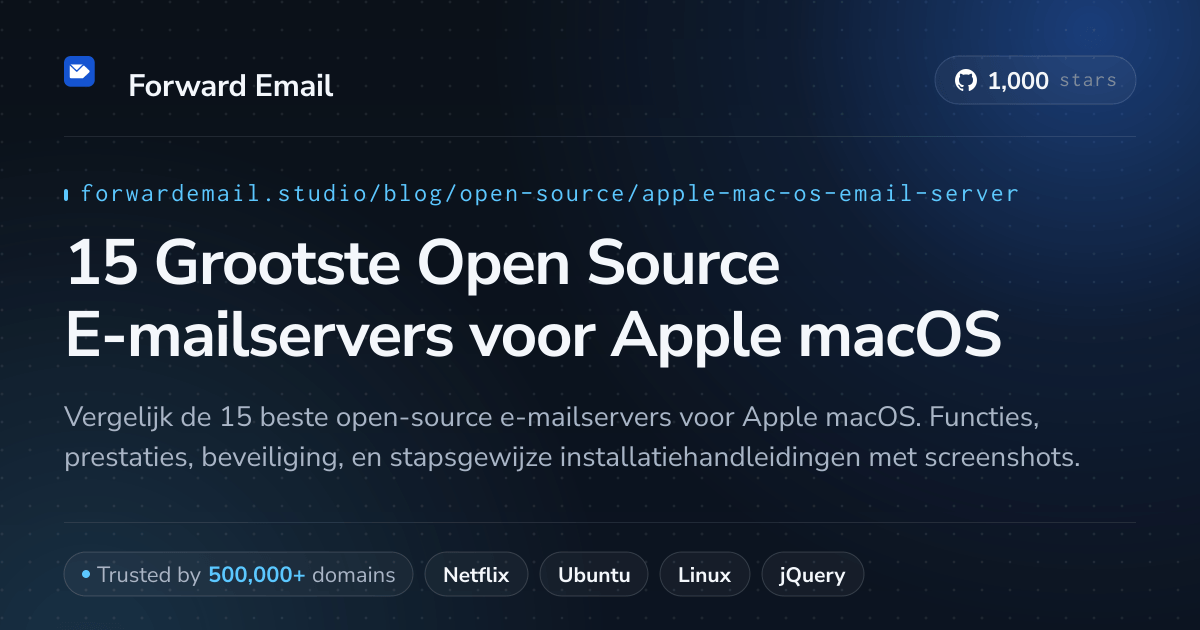Click the GitHub octocat icon
Image resolution: width=1200 pixels, height=630 pixels.
pyautogui.click(x=965, y=81)
